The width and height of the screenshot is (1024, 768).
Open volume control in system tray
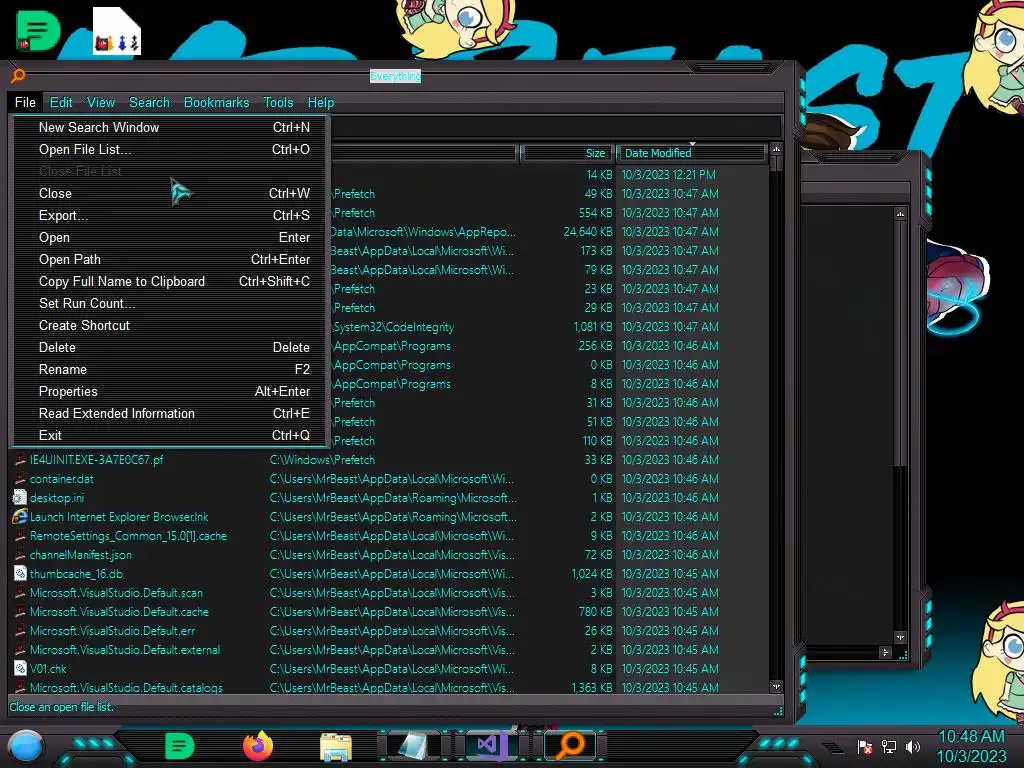pos(913,747)
